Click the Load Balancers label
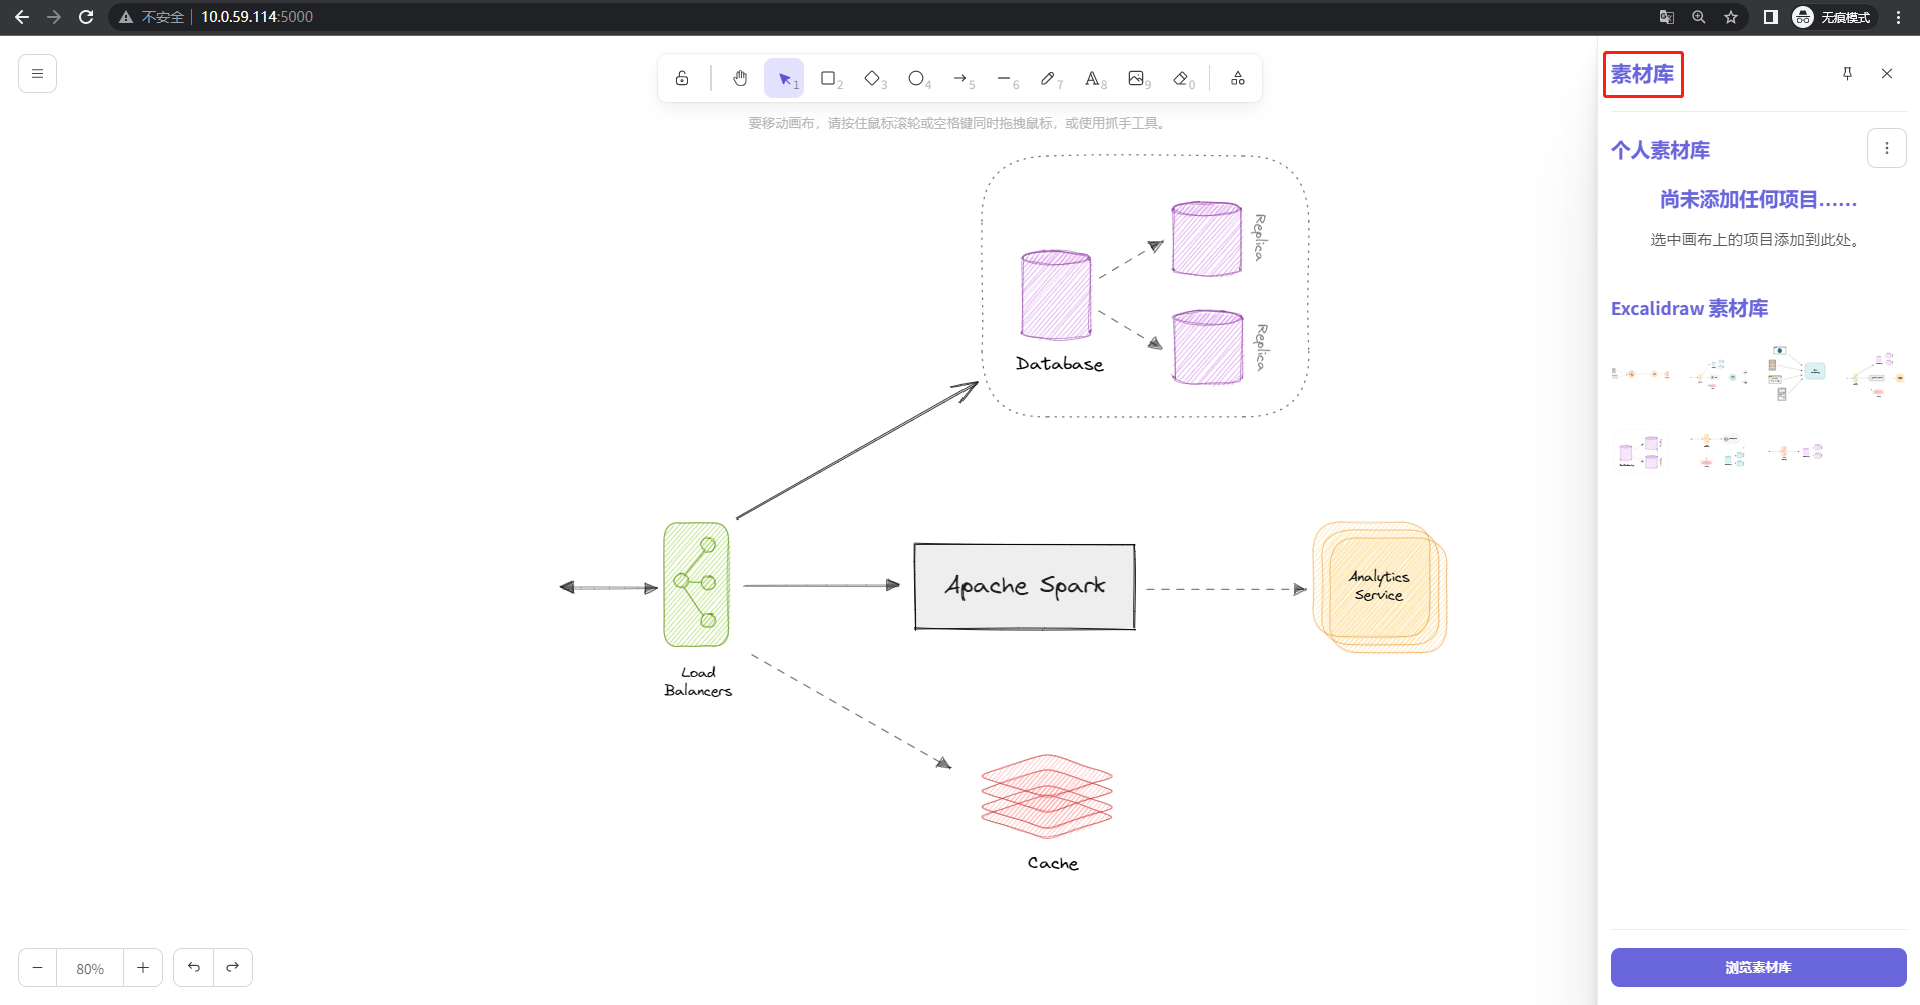This screenshot has width=1920, height=1005. point(698,681)
